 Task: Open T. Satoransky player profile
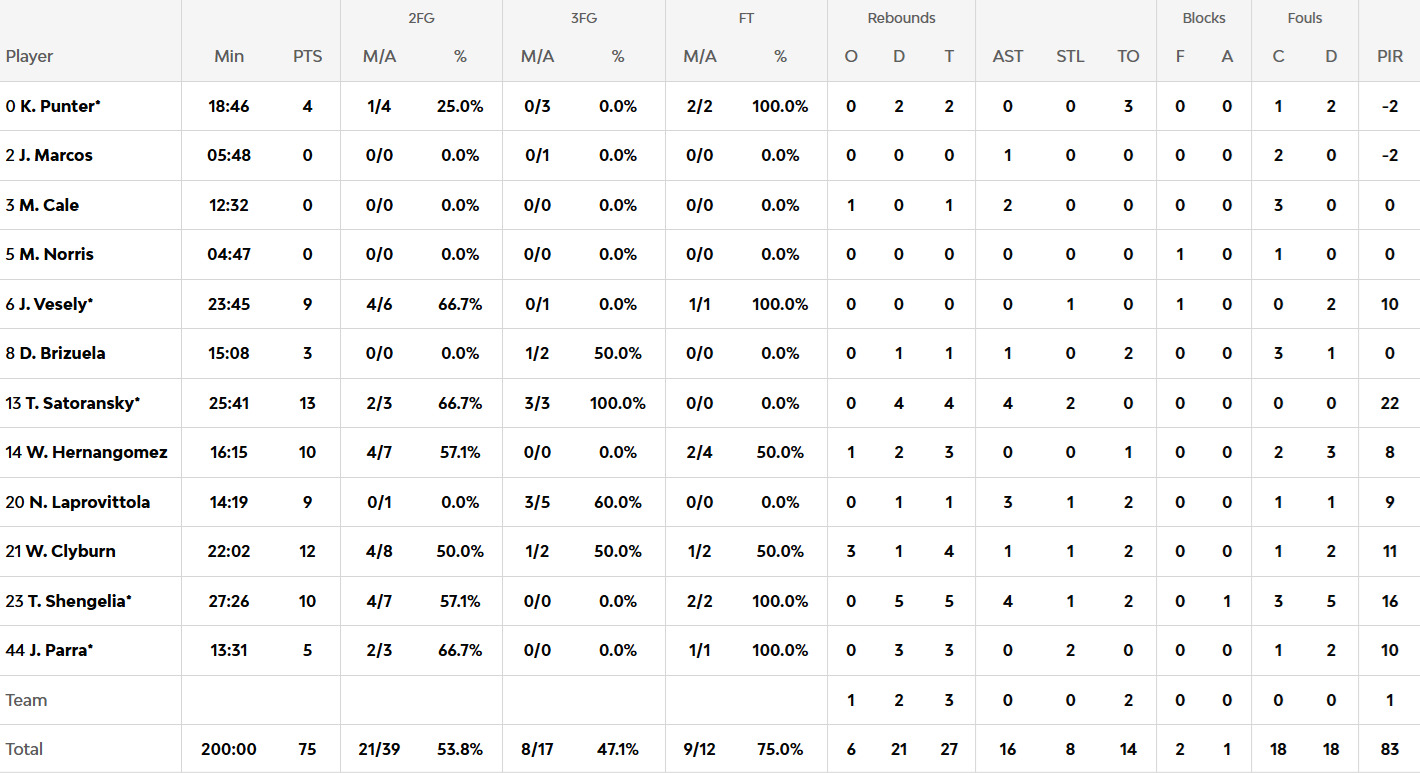[x=82, y=403]
